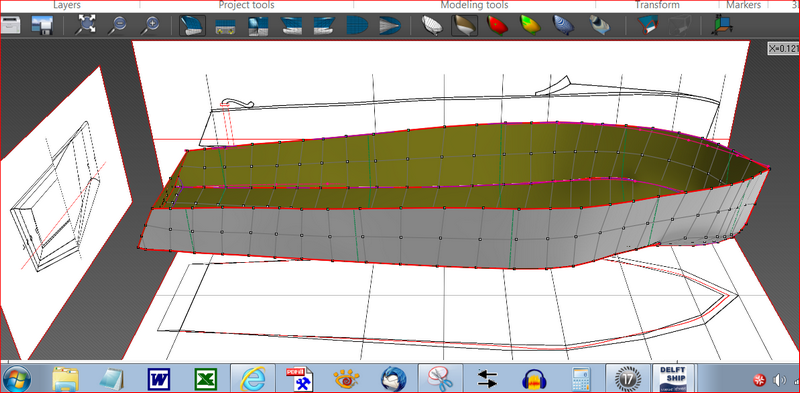Select the perspective view icon
800x393 pixels.
click(x=192, y=24)
